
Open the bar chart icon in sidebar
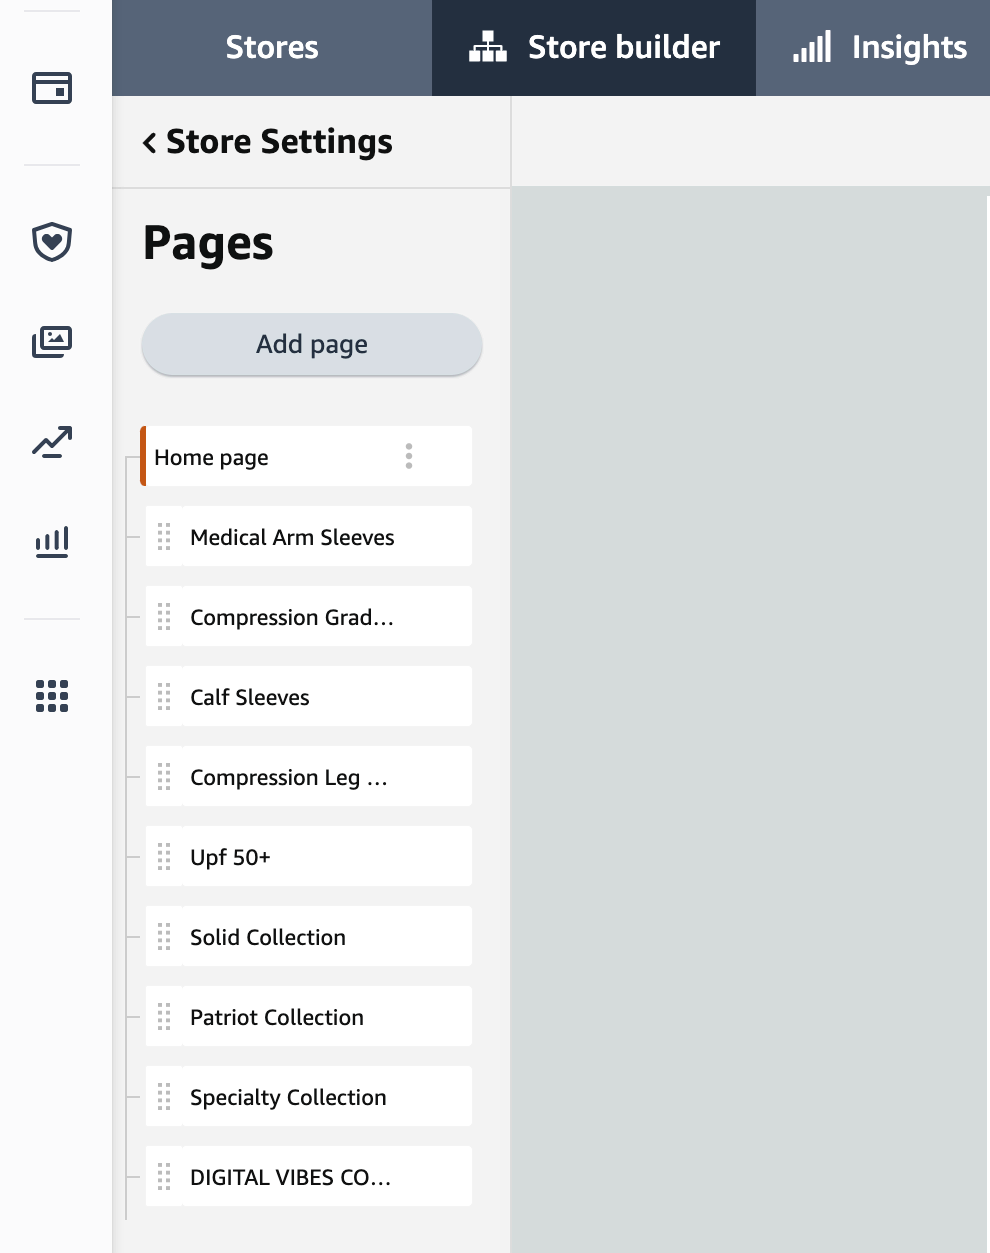52,542
